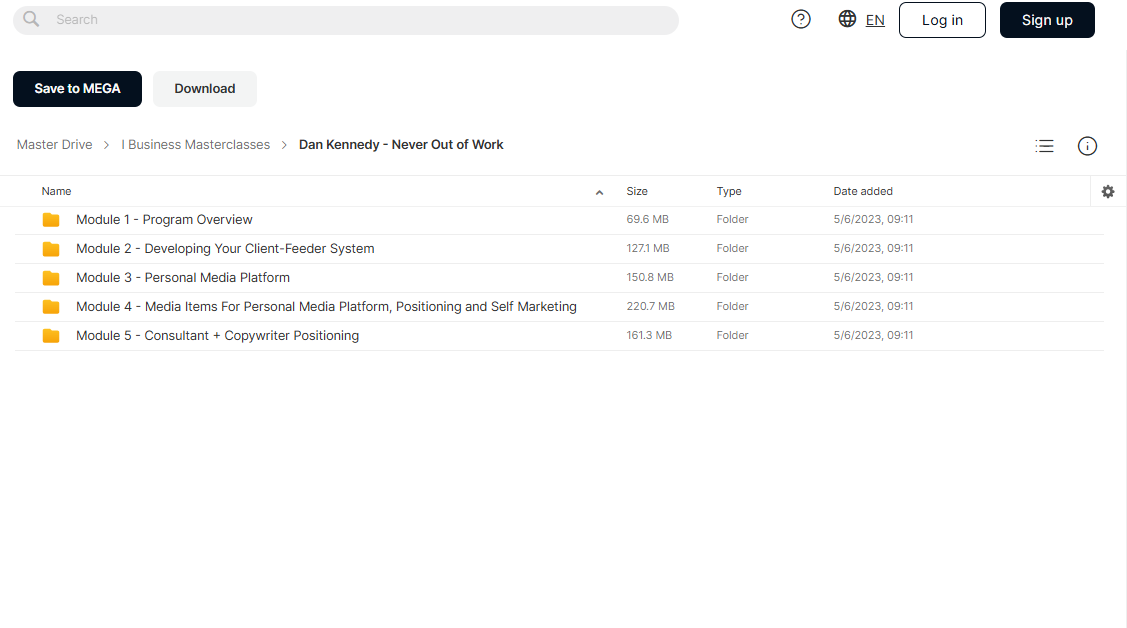Sort by Date added column header
Image resolution: width=1127 pixels, height=628 pixels.
(x=863, y=191)
